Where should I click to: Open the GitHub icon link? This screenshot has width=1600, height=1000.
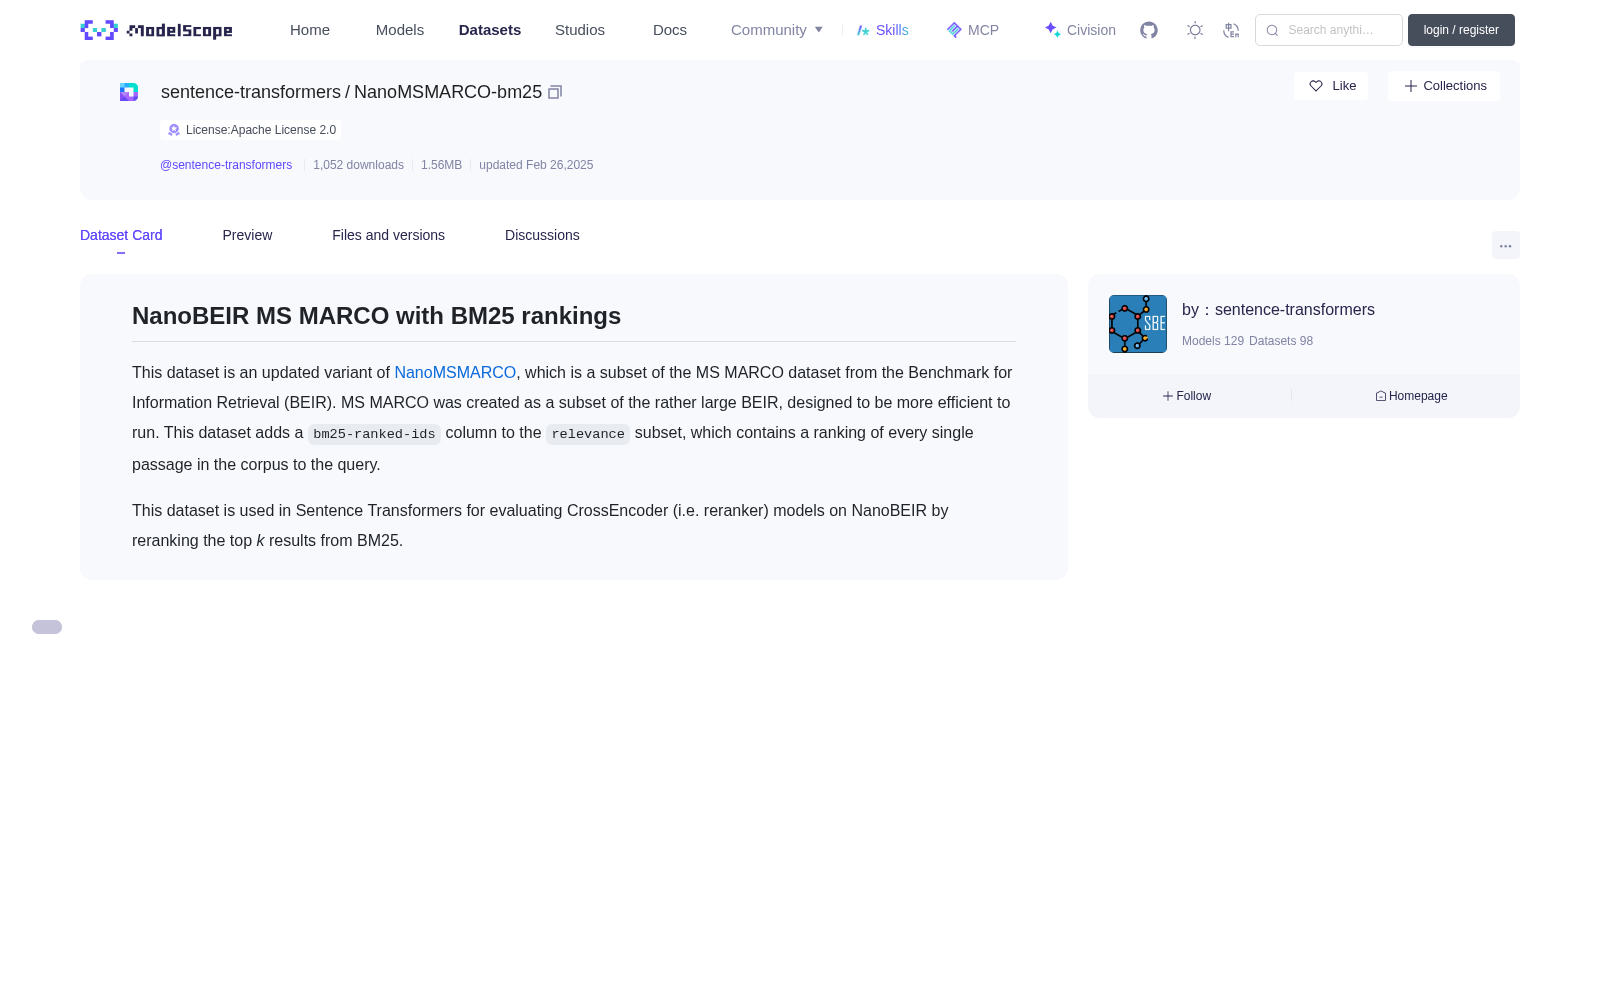point(1149,30)
